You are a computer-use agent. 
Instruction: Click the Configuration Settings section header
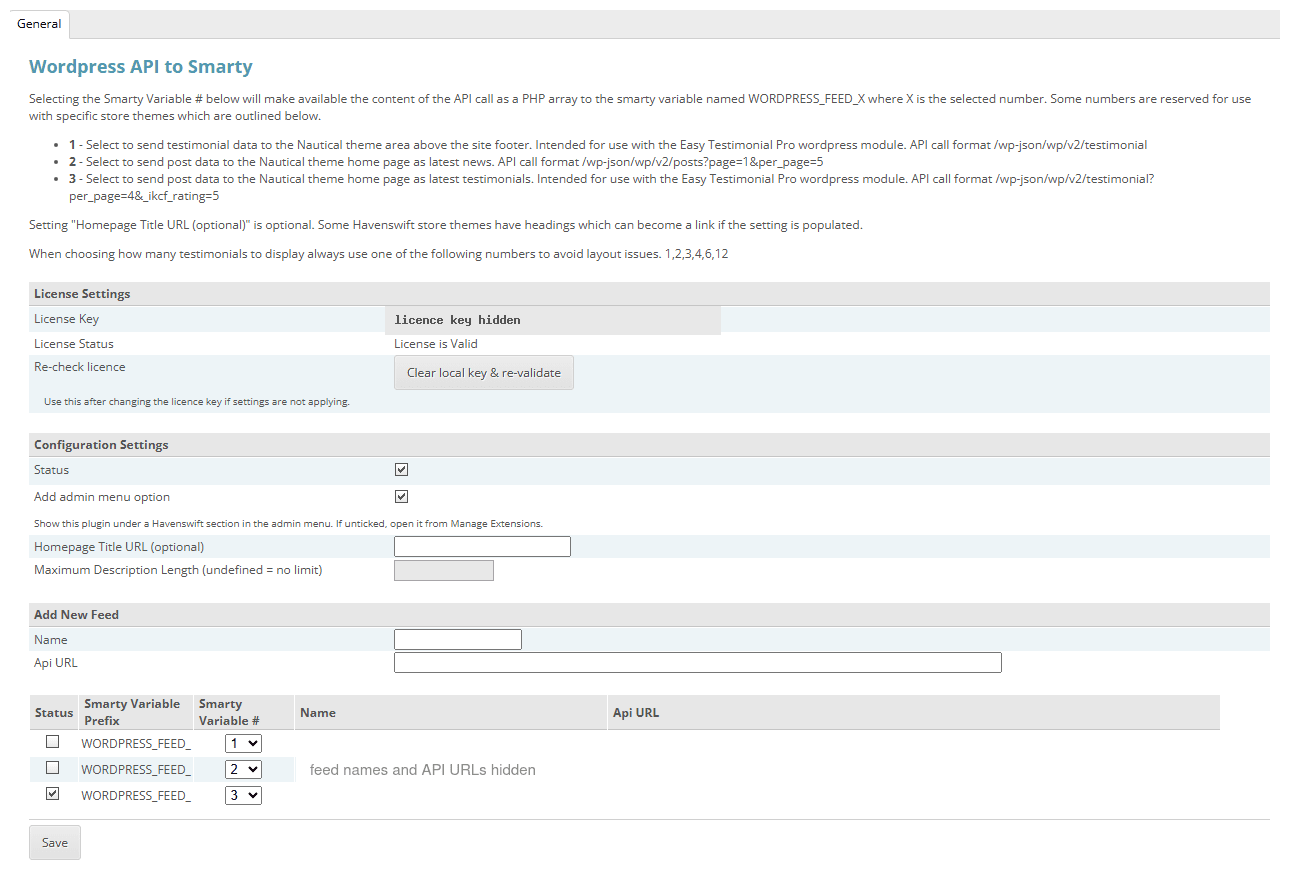tap(650, 445)
